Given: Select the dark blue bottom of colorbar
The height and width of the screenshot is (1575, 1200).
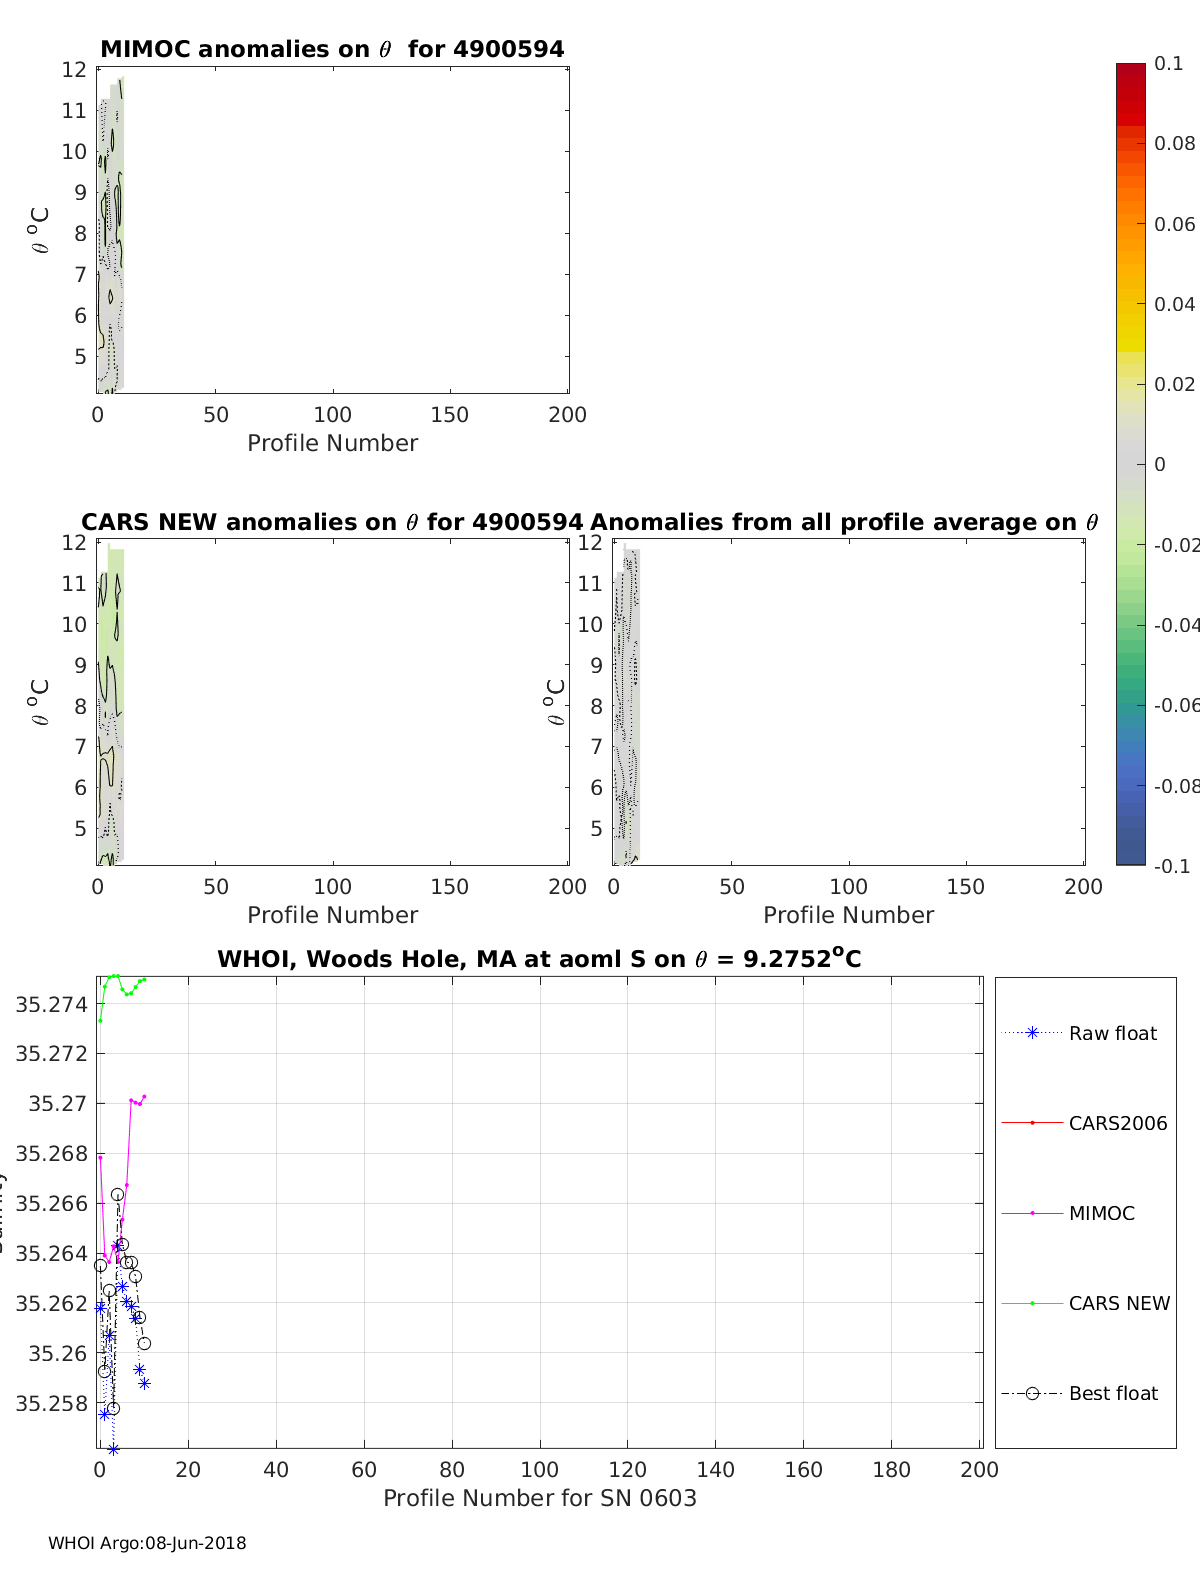Looking at the screenshot, I should (x=1130, y=855).
